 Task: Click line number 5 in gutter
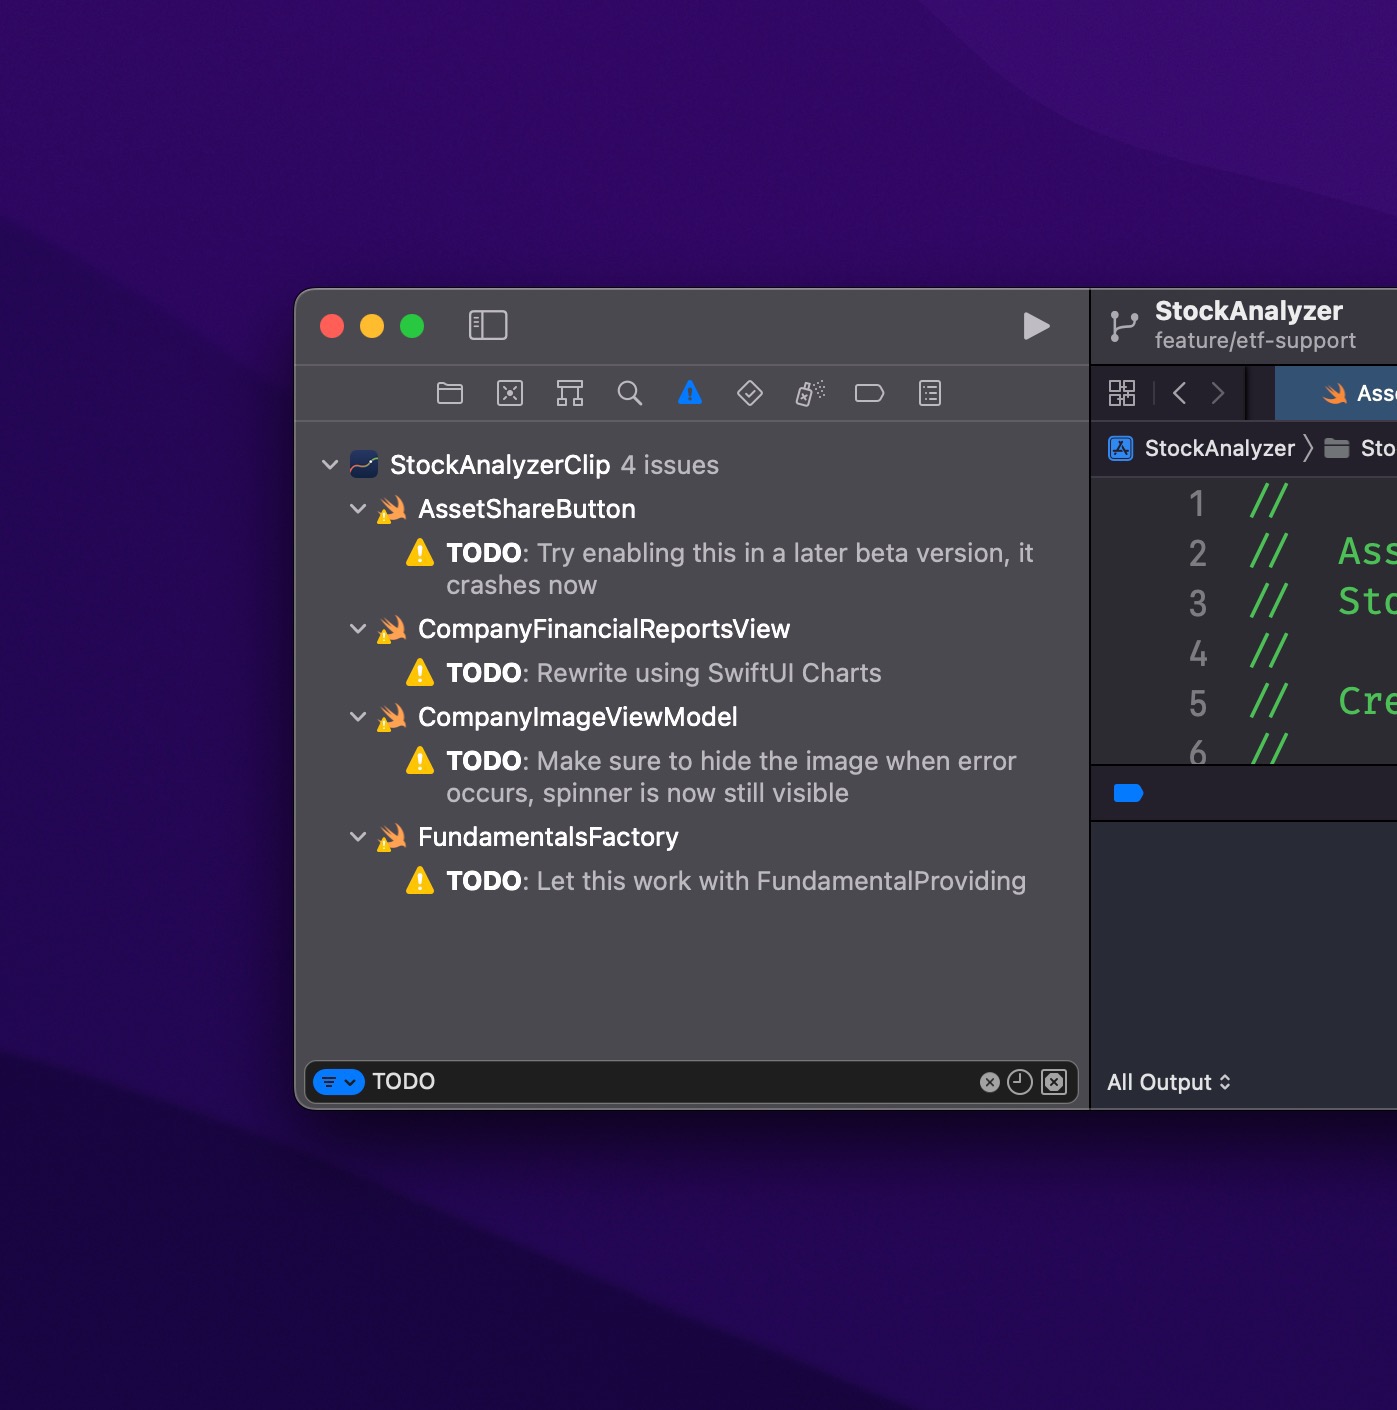(x=1197, y=703)
